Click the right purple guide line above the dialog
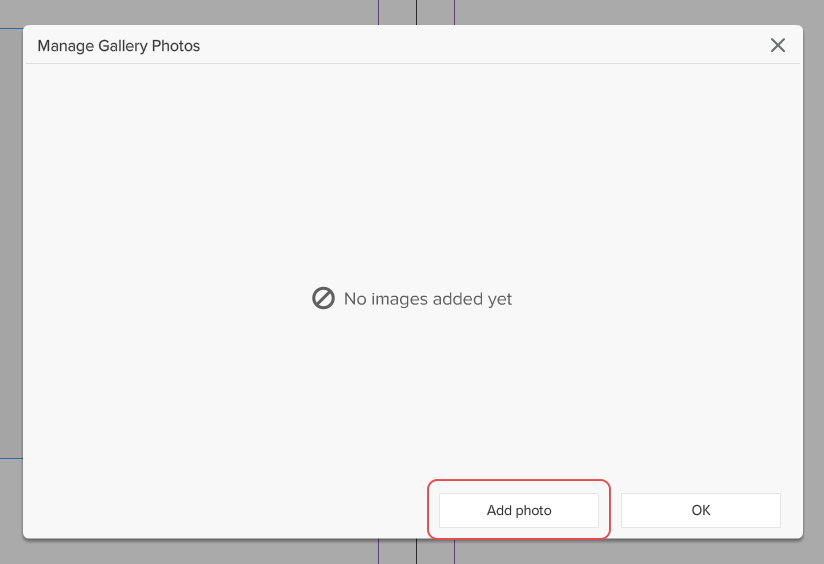Viewport: 824px width, 564px height. pyautogui.click(x=454, y=11)
